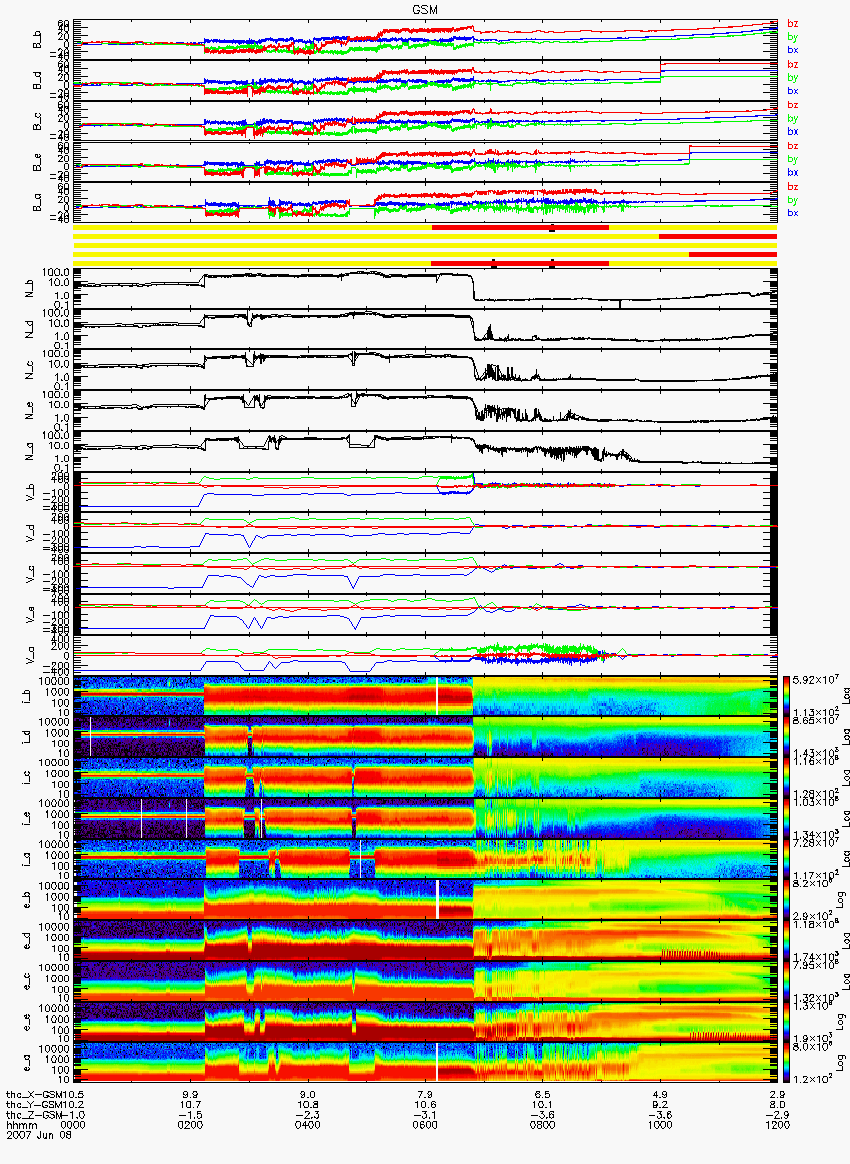The height and width of the screenshot is (1164, 850).
Task: Select the B_a panel axis label
Action: 37,204
